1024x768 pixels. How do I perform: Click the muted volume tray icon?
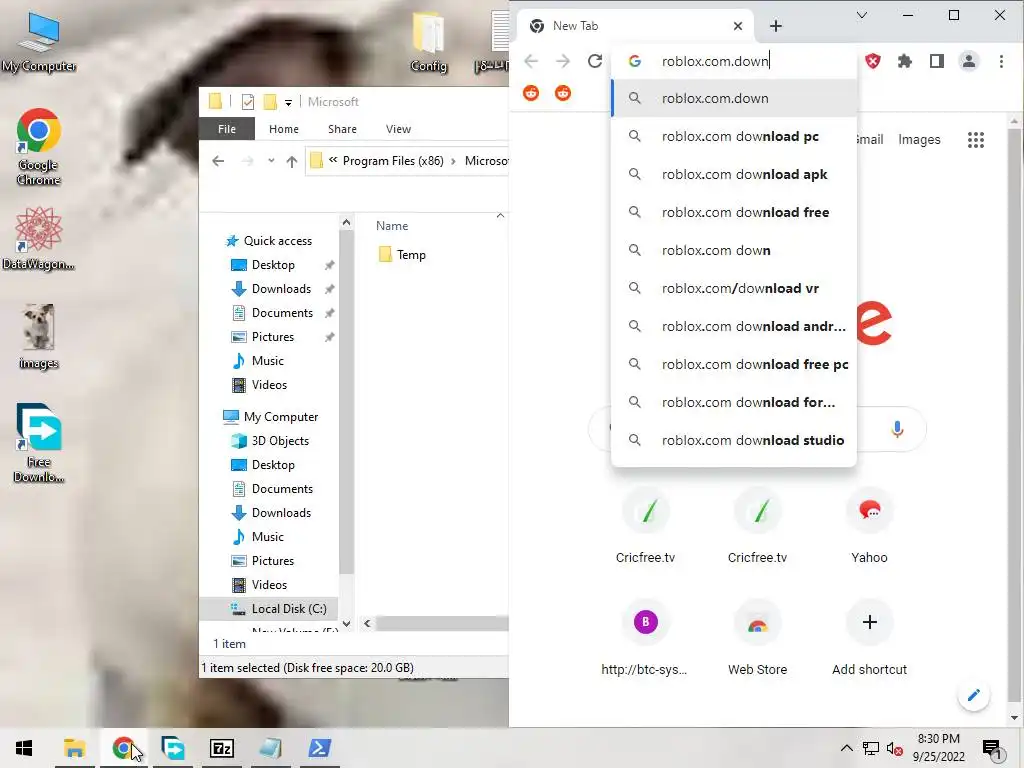tap(895, 748)
